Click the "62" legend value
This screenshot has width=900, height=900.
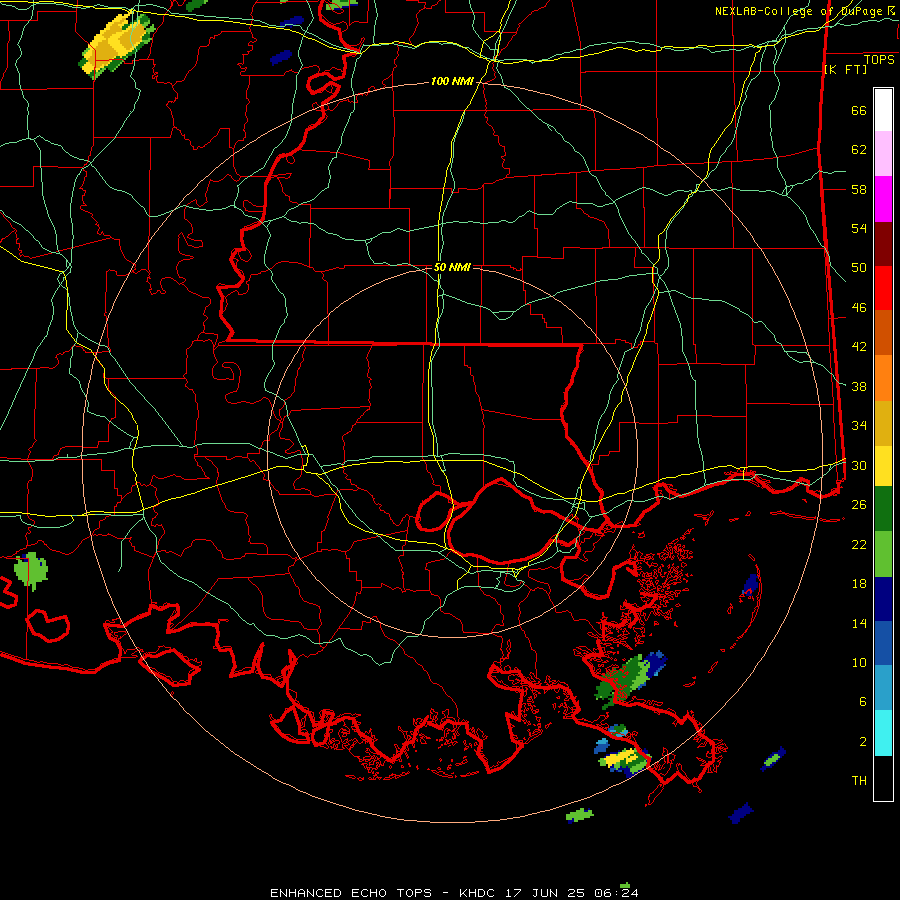click(859, 150)
